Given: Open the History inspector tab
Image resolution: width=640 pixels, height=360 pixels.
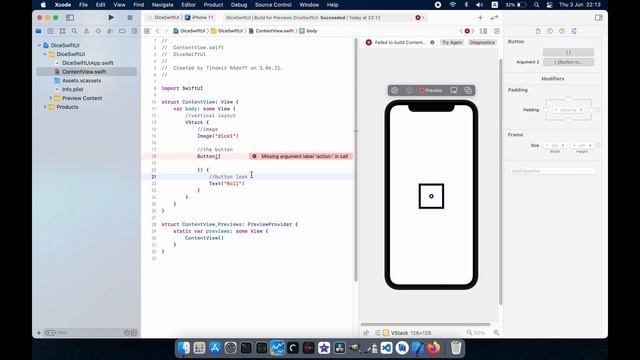Looking at the screenshot, I should (550, 31).
